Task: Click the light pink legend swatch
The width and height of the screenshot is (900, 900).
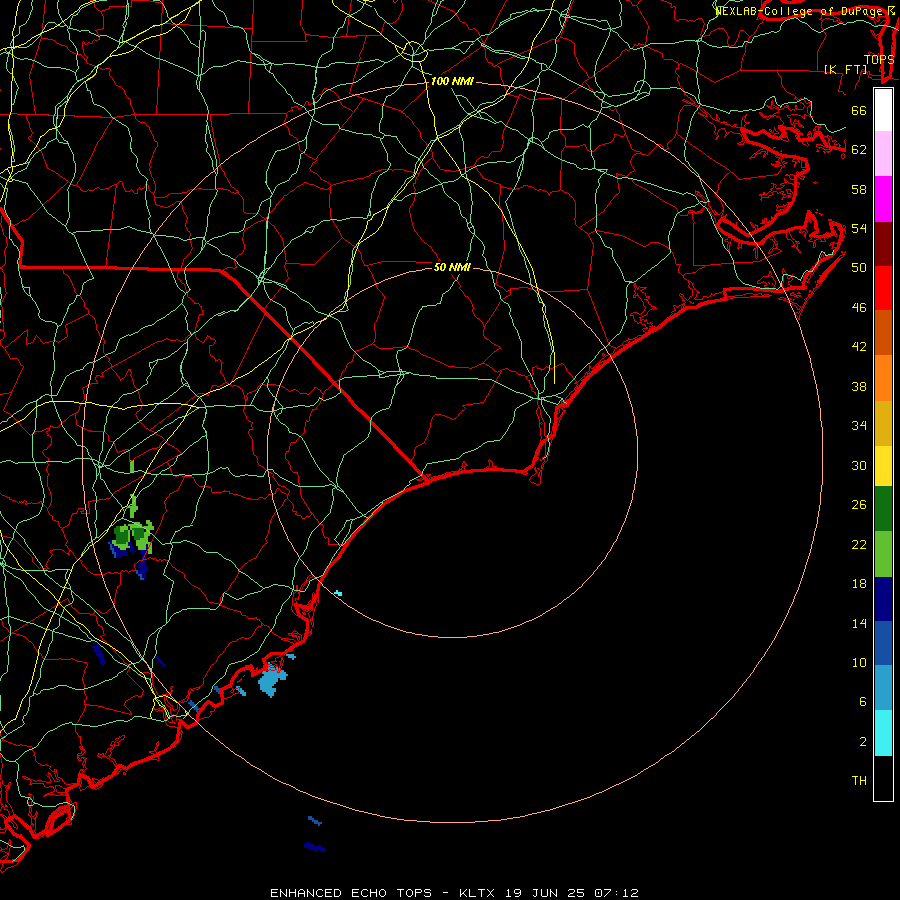Action: tap(883, 154)
